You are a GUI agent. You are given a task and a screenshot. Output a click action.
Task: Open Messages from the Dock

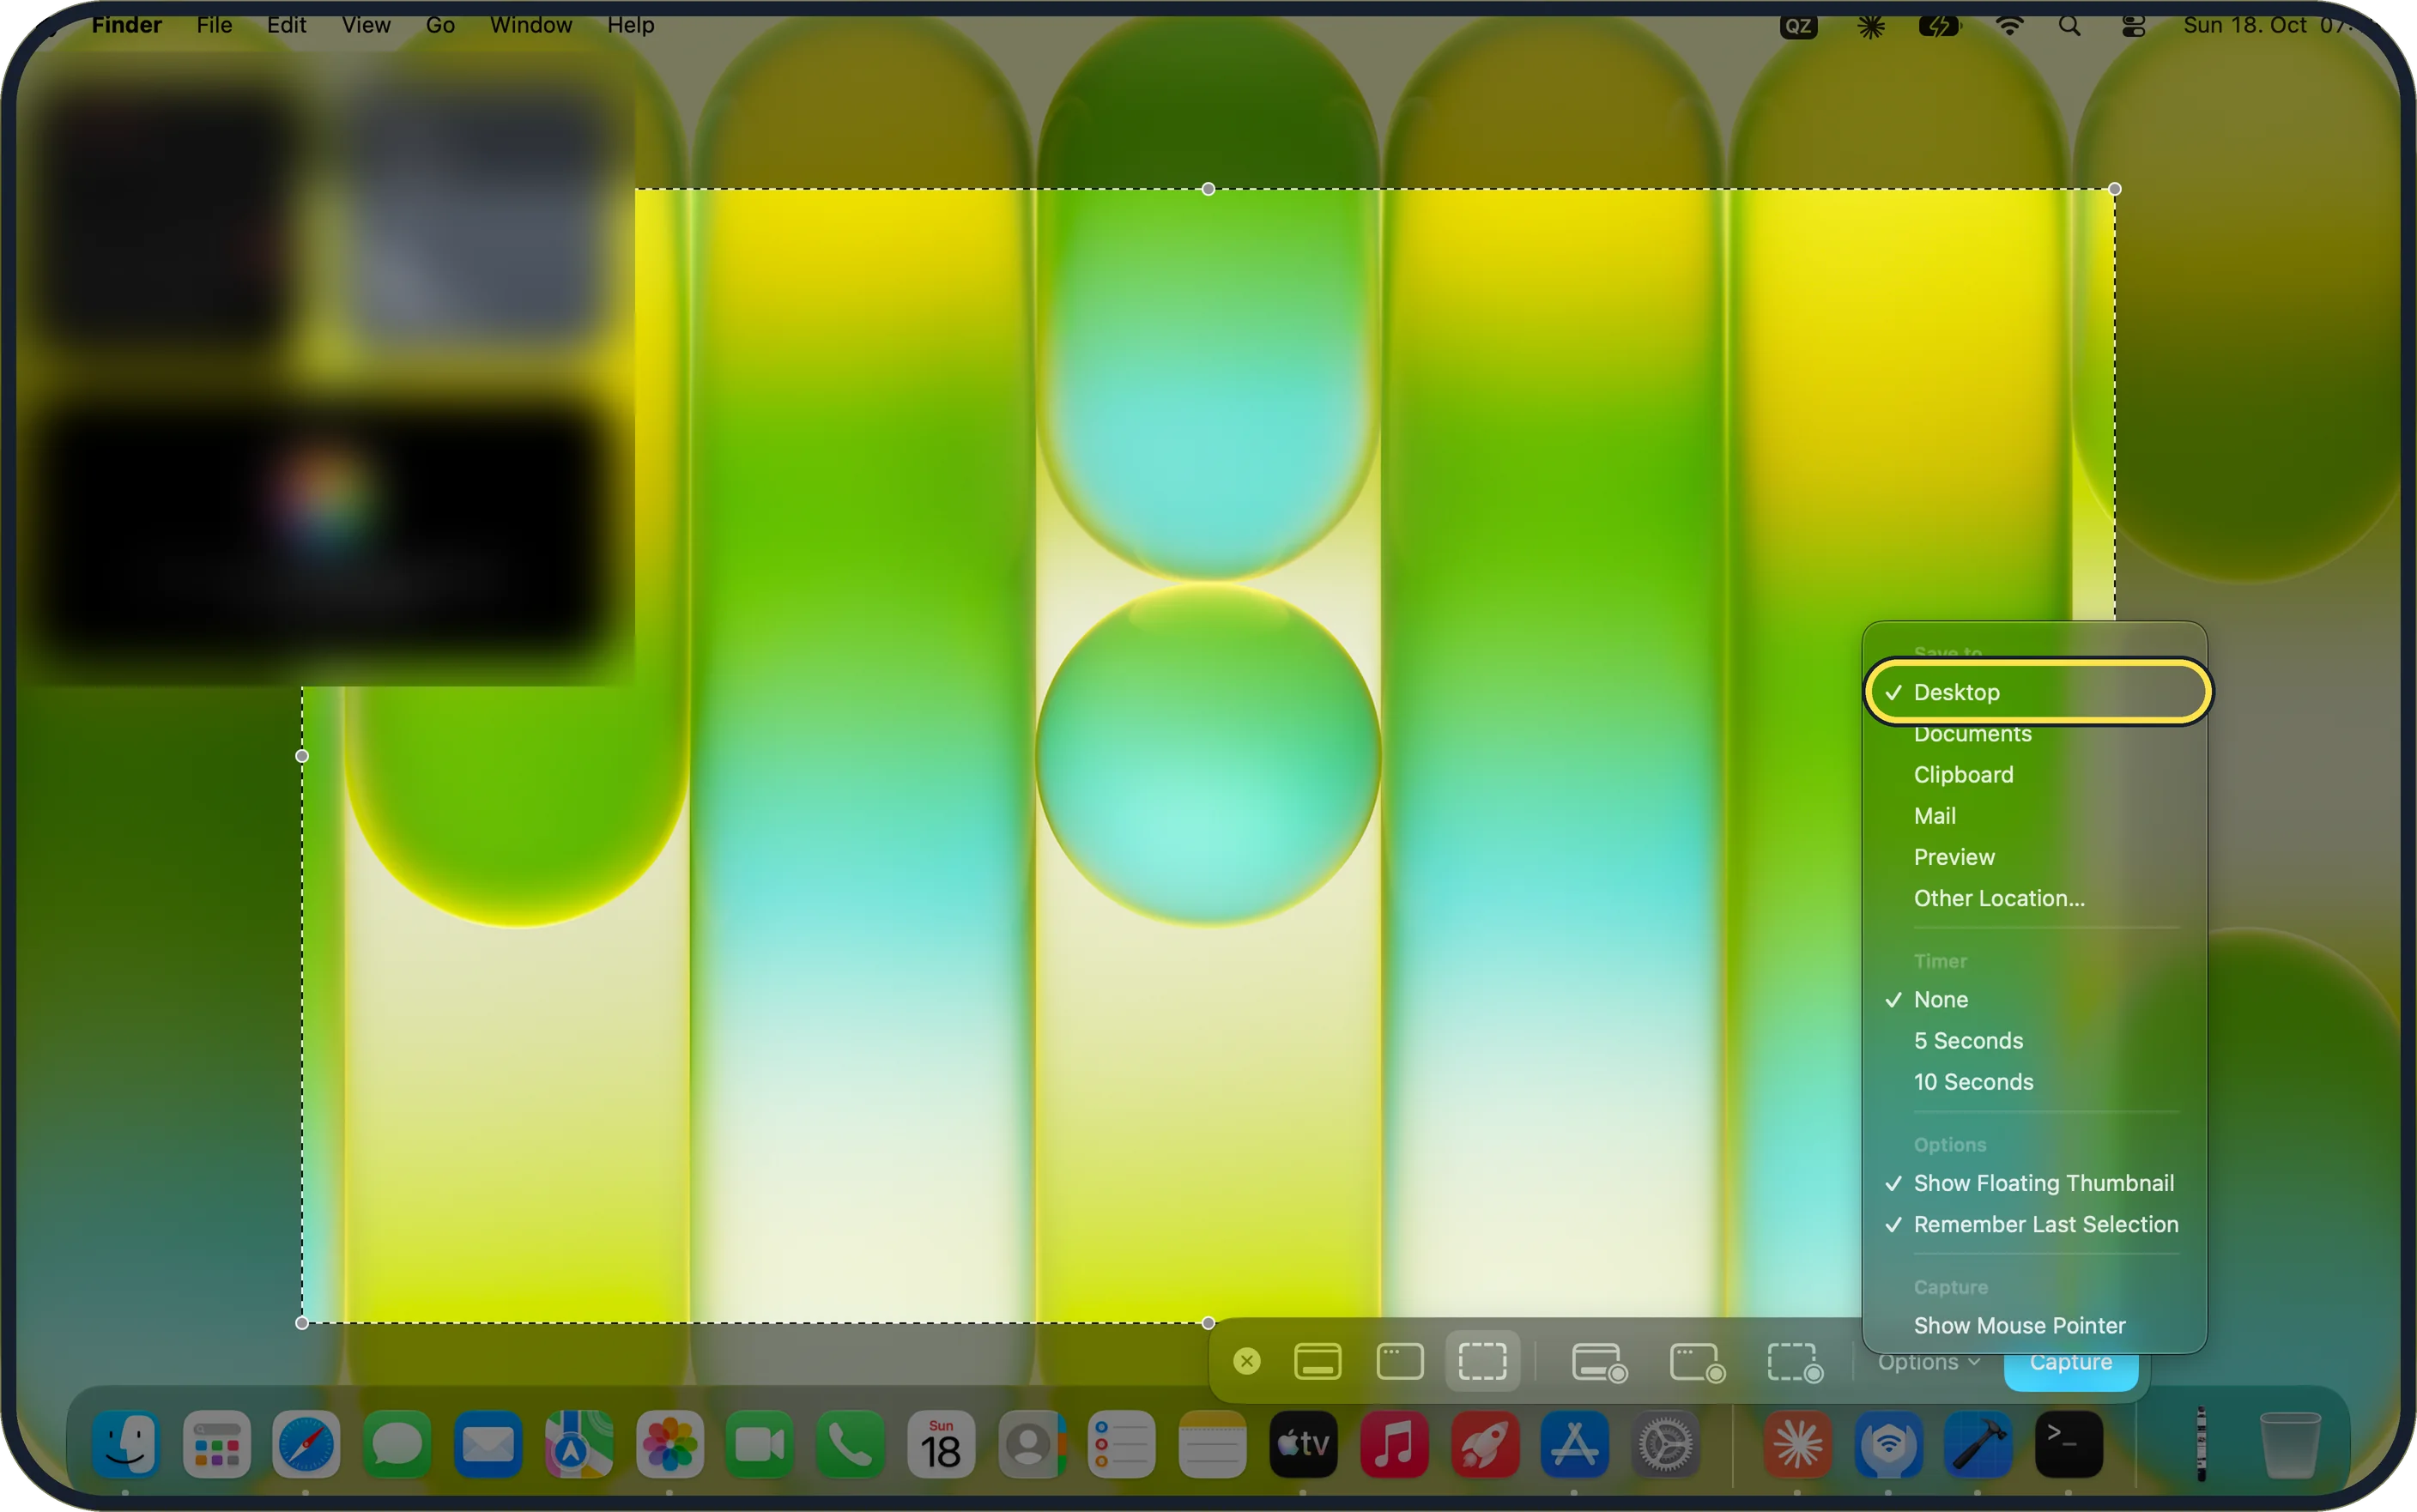[397, 1444]
